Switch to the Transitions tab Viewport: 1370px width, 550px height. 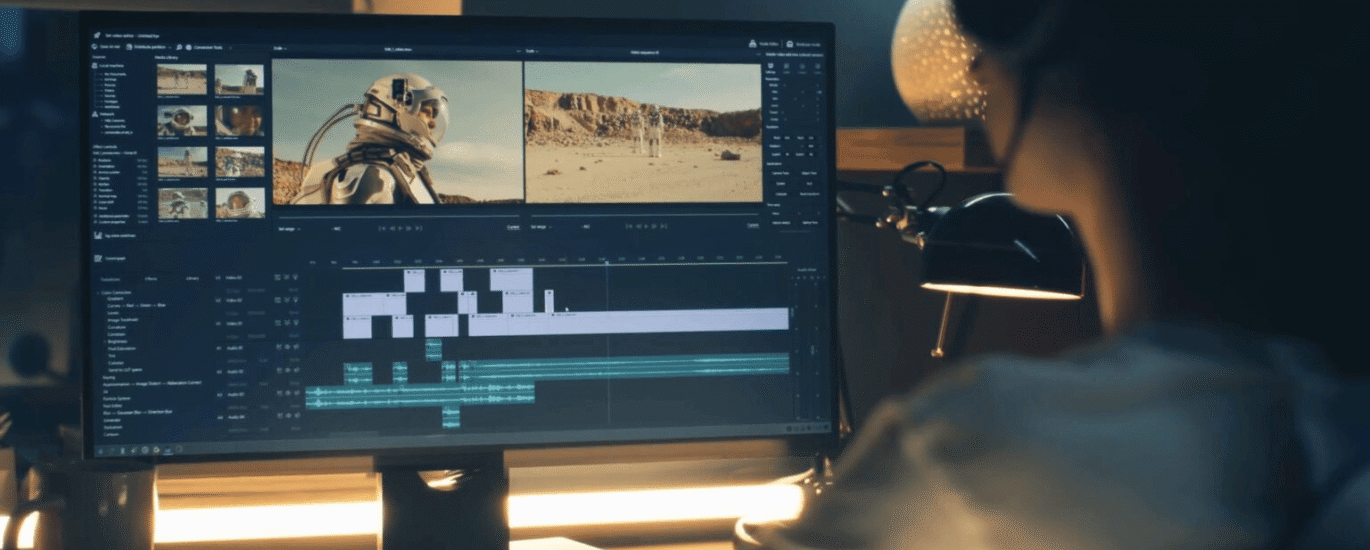tap(110, 278)
